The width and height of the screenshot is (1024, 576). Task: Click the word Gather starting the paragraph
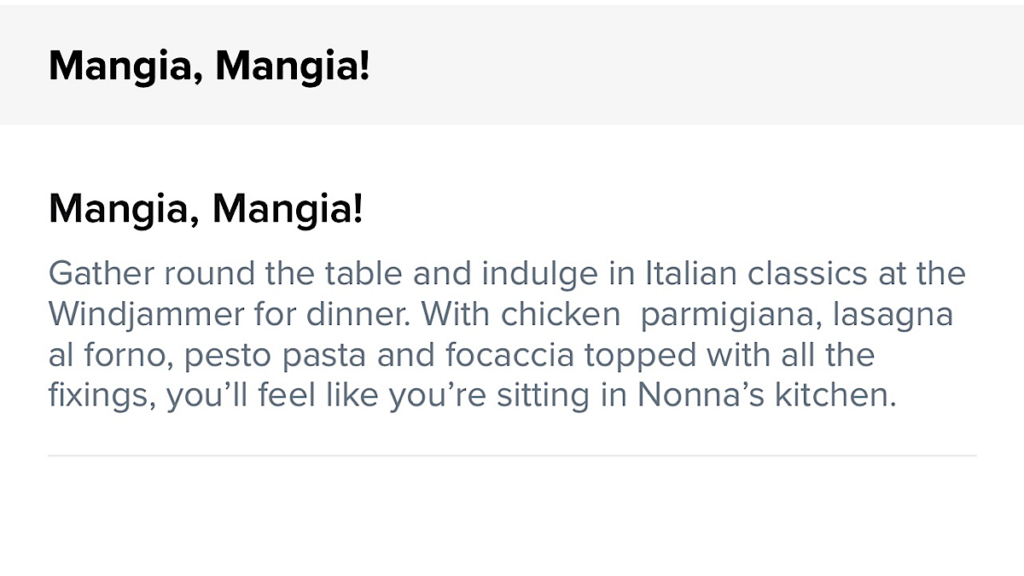point(101,273)
